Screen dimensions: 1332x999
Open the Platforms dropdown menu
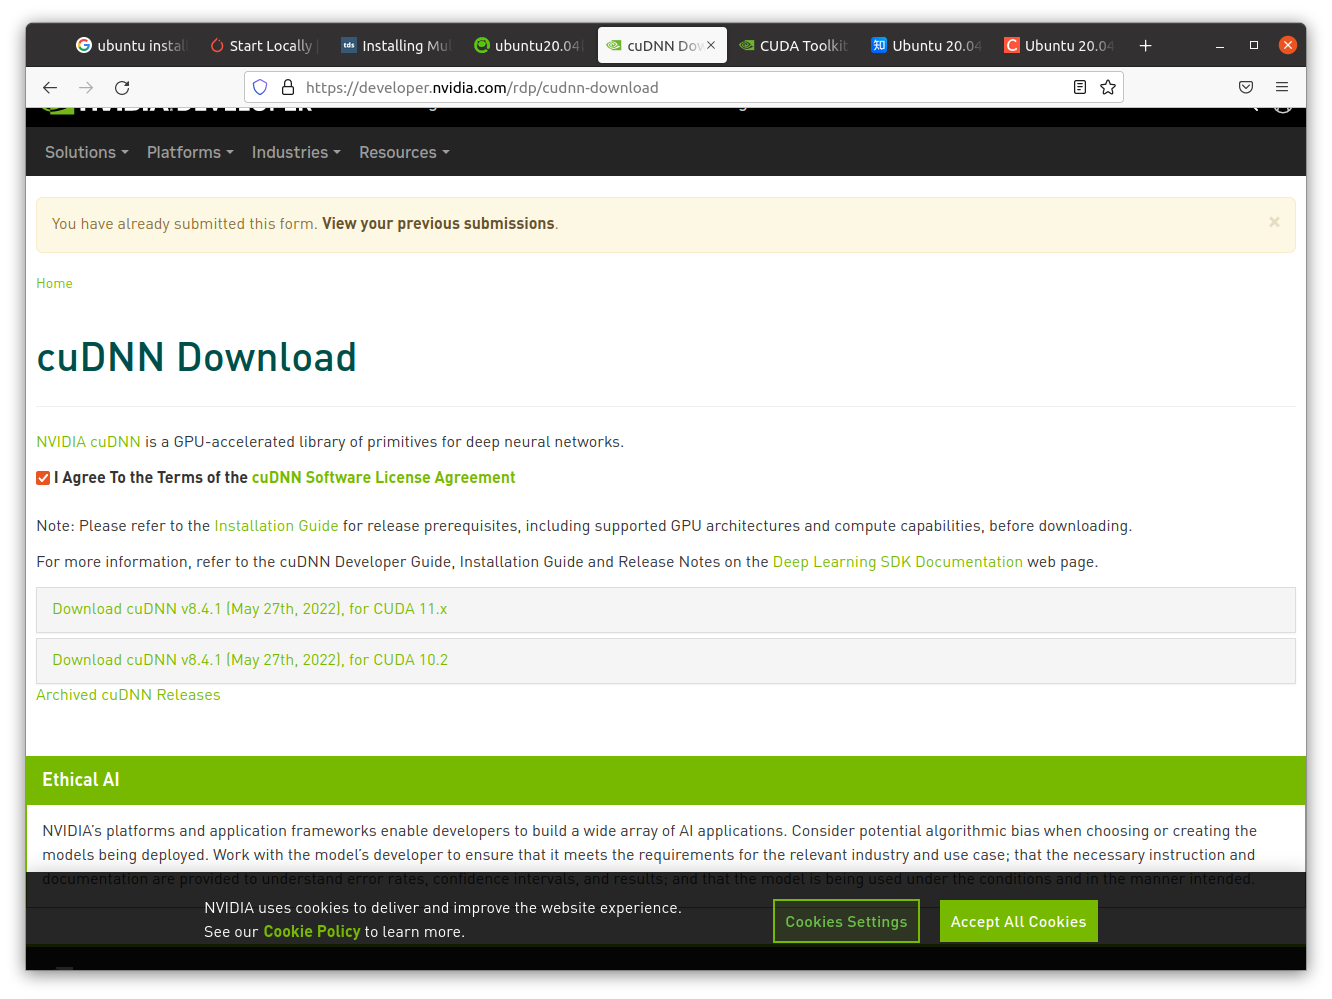point(189,152)
